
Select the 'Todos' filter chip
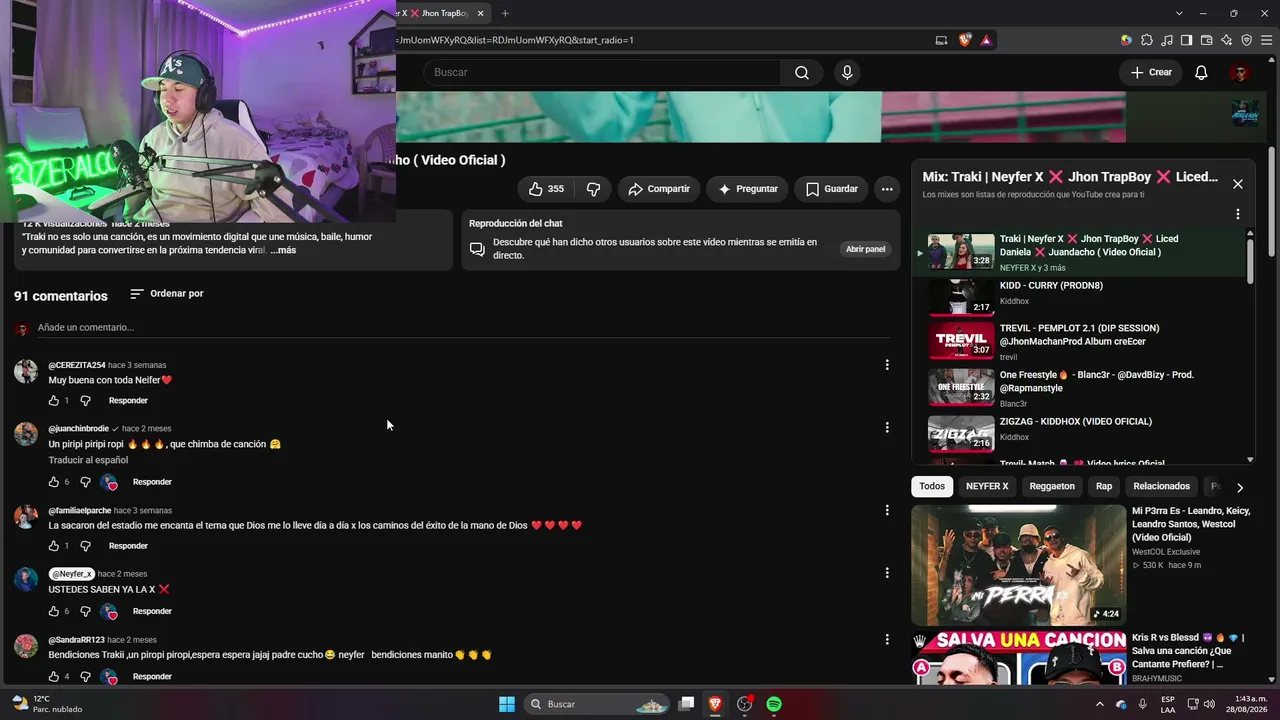(x=932, y=487)
